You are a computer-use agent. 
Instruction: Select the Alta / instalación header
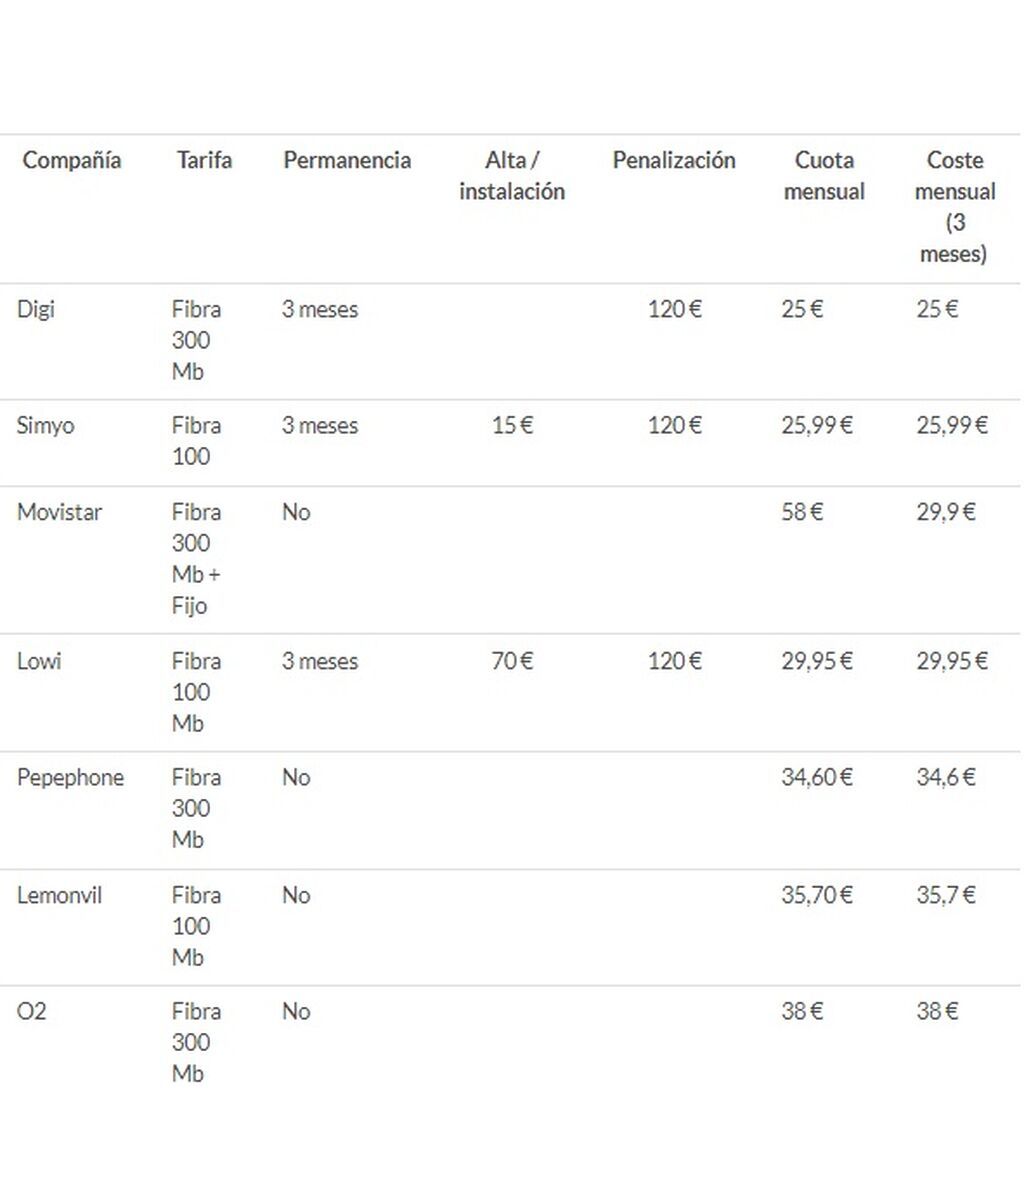pyautogui.click(x=512, y=176)
